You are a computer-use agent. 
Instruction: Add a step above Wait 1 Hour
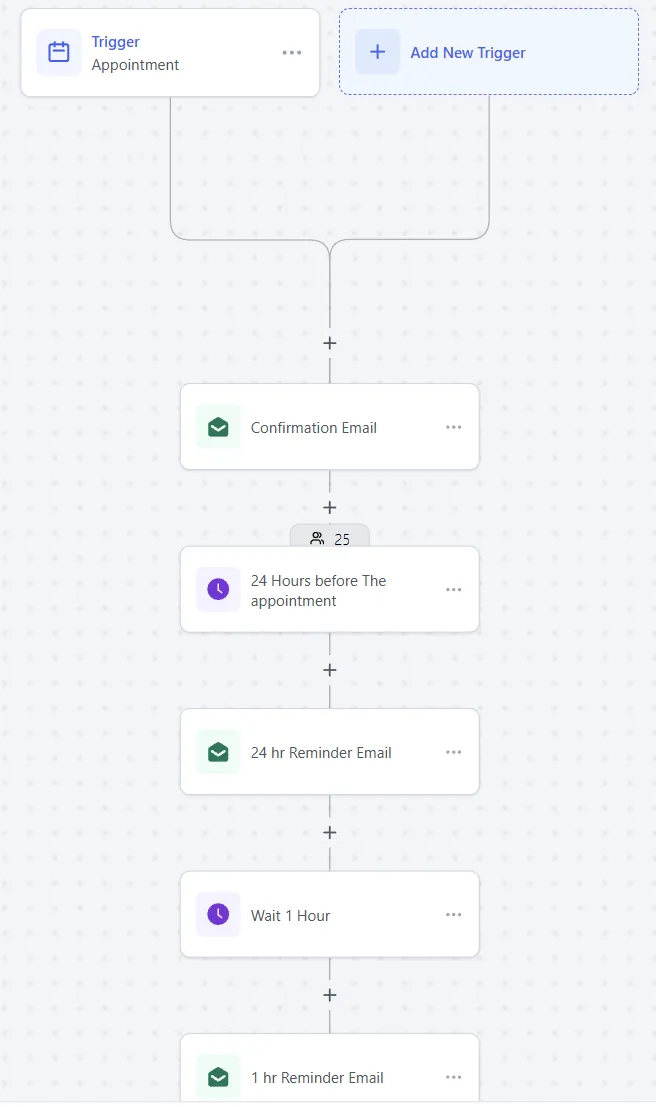(330, 832)
